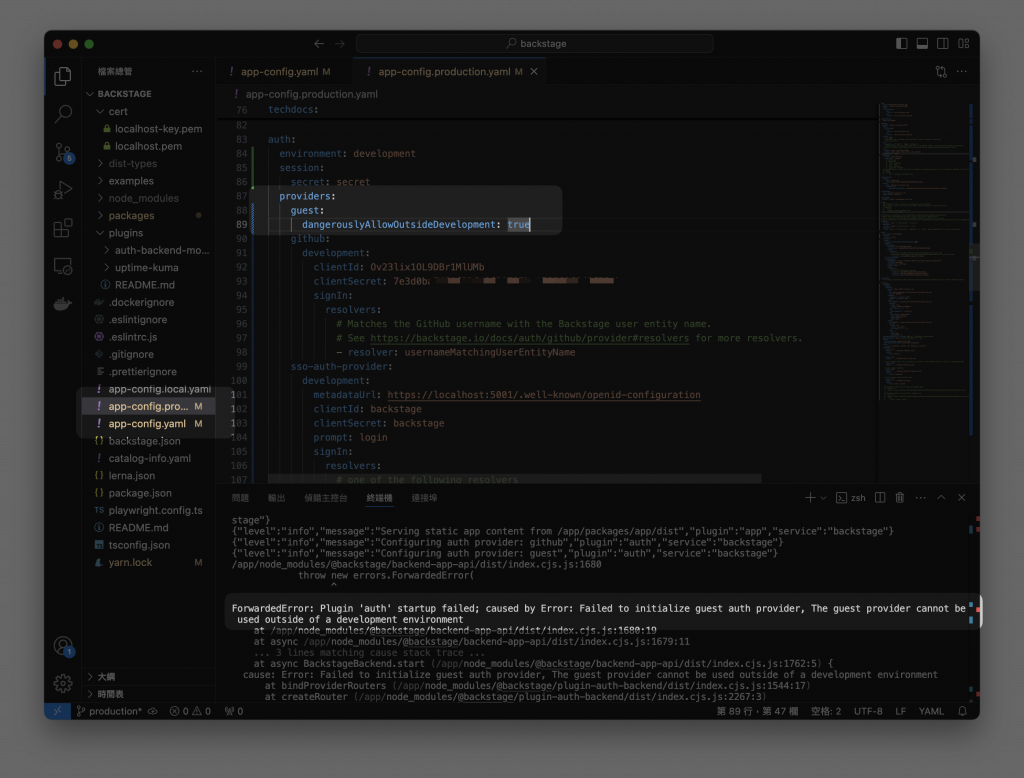The height and width of the screenshot is (778, 1024).
Task: Switch to Debug Console panel tab
Action: point(325,498)
